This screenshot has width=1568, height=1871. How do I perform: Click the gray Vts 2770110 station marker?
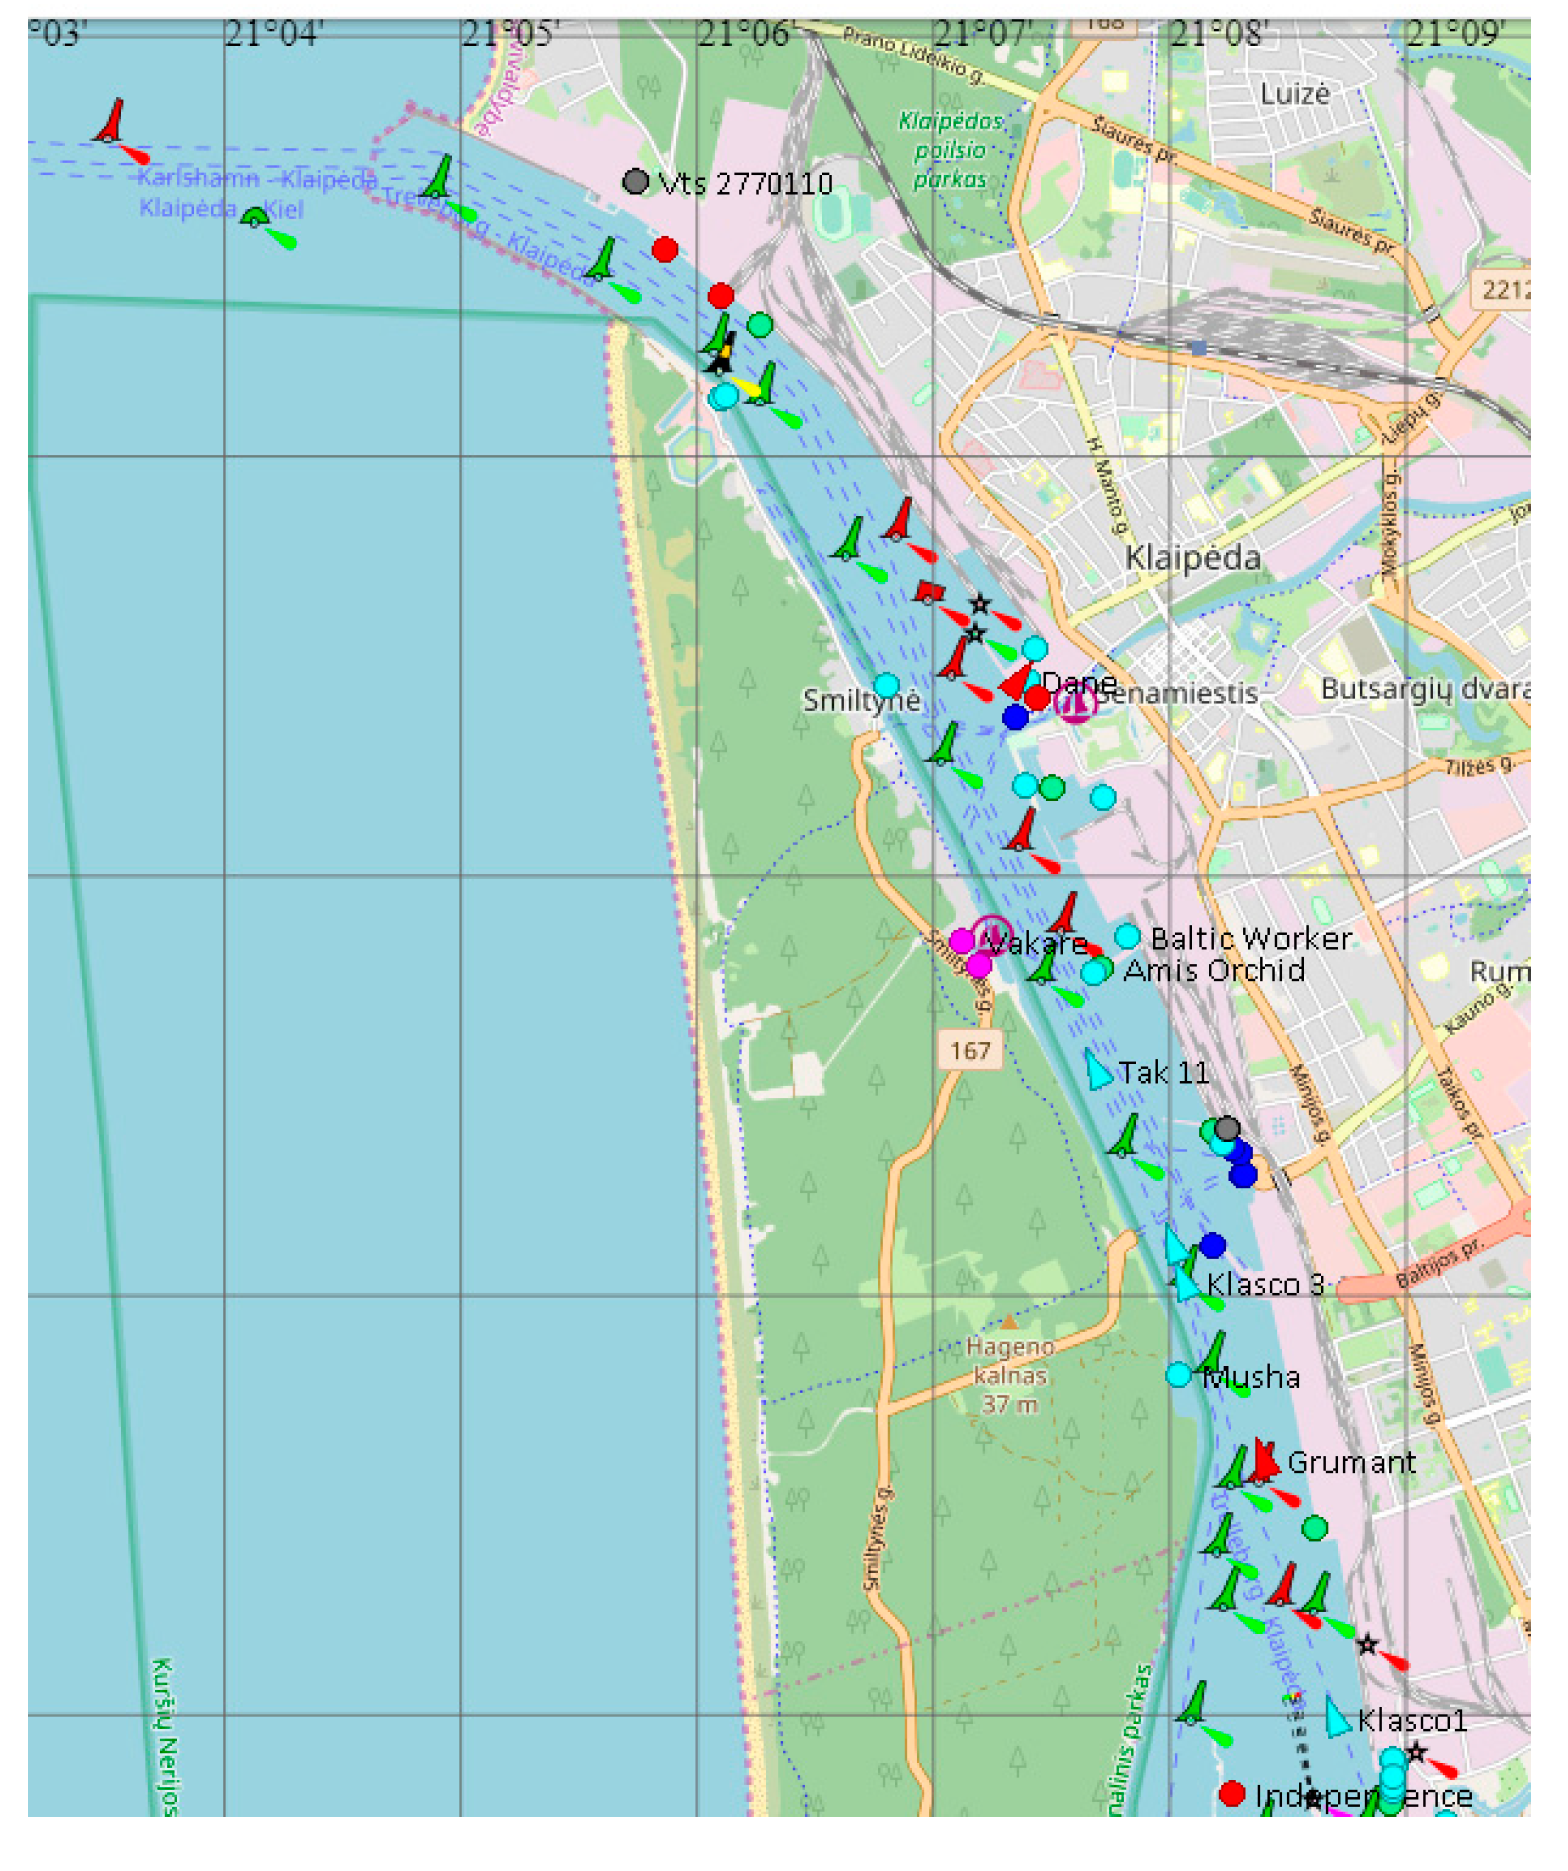pyautogui.click(x=635, y=181)
